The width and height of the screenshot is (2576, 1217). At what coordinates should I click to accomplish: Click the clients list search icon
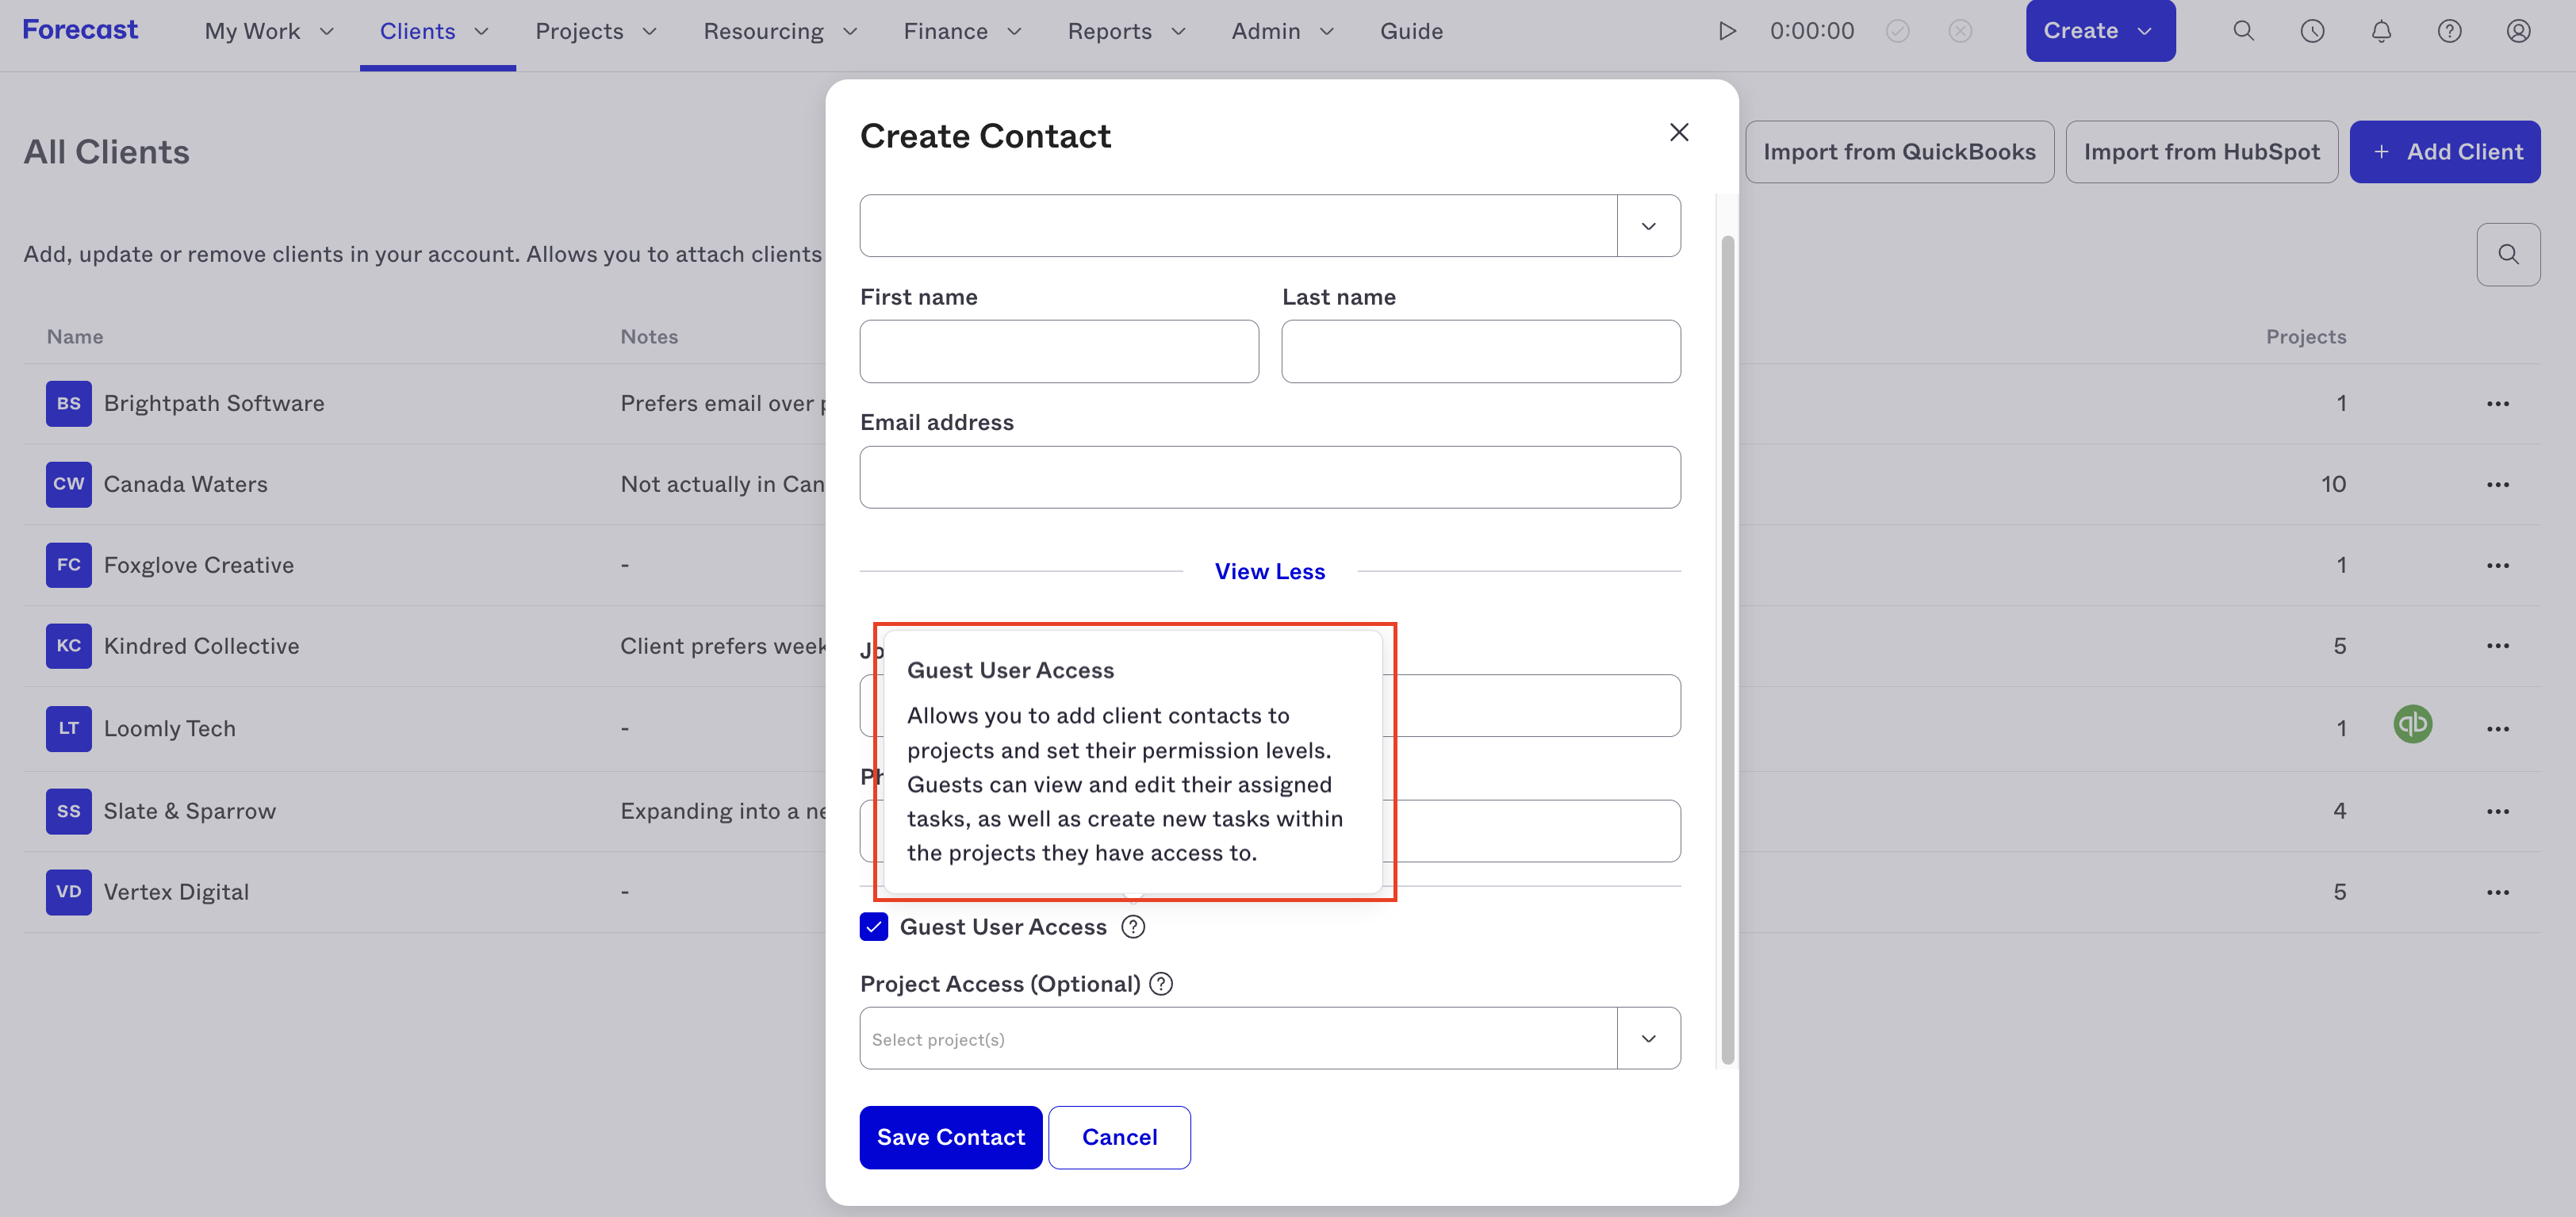2508,254
